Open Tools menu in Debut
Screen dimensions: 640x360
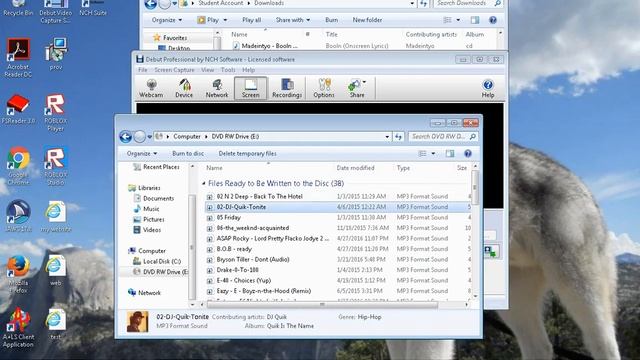228,70
